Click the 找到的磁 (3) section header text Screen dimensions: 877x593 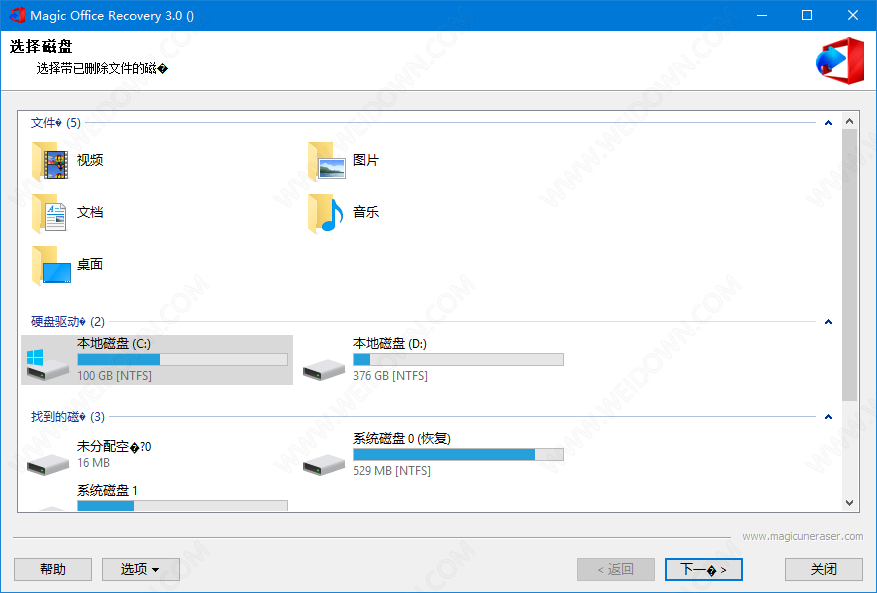[x=68, y=417]
